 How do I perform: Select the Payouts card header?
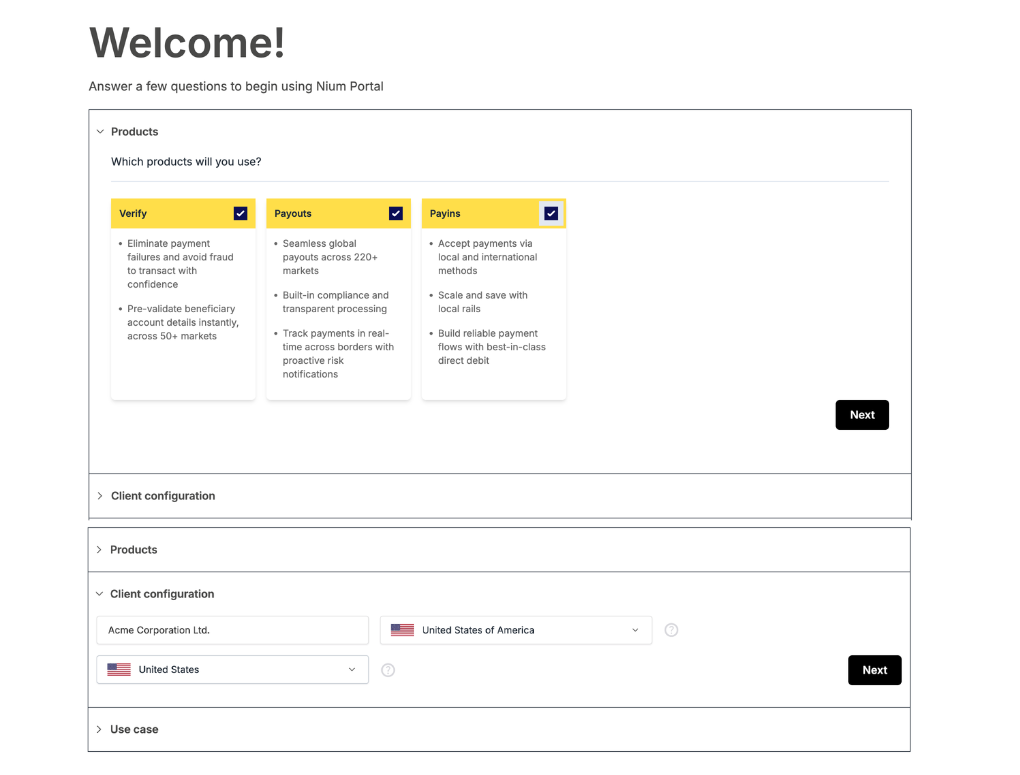[338, 213]
